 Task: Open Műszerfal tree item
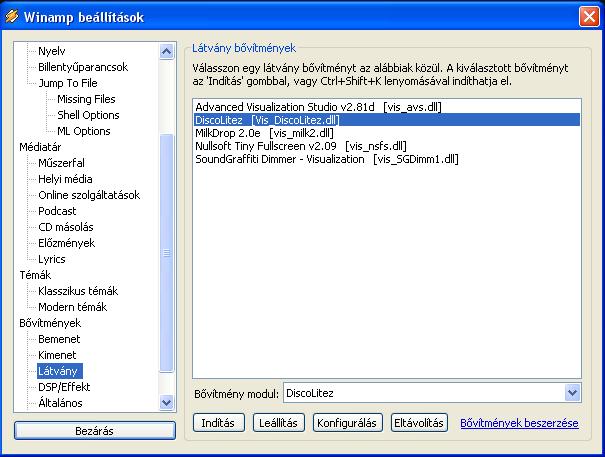61,163
